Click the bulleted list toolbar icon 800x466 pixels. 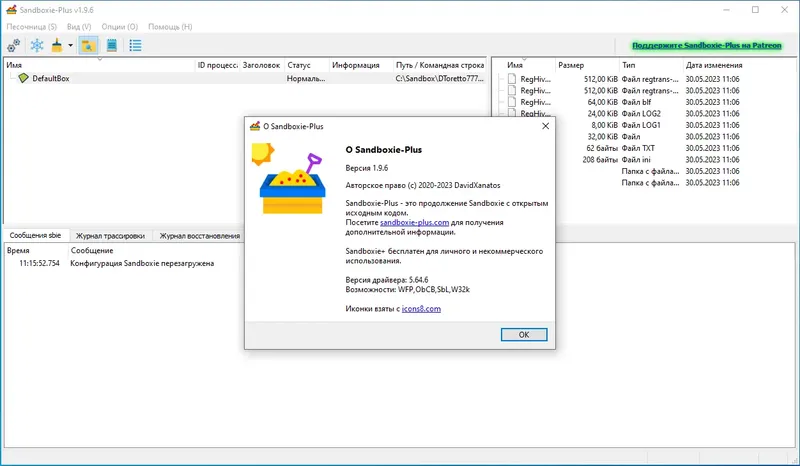(x=135, y=45)
